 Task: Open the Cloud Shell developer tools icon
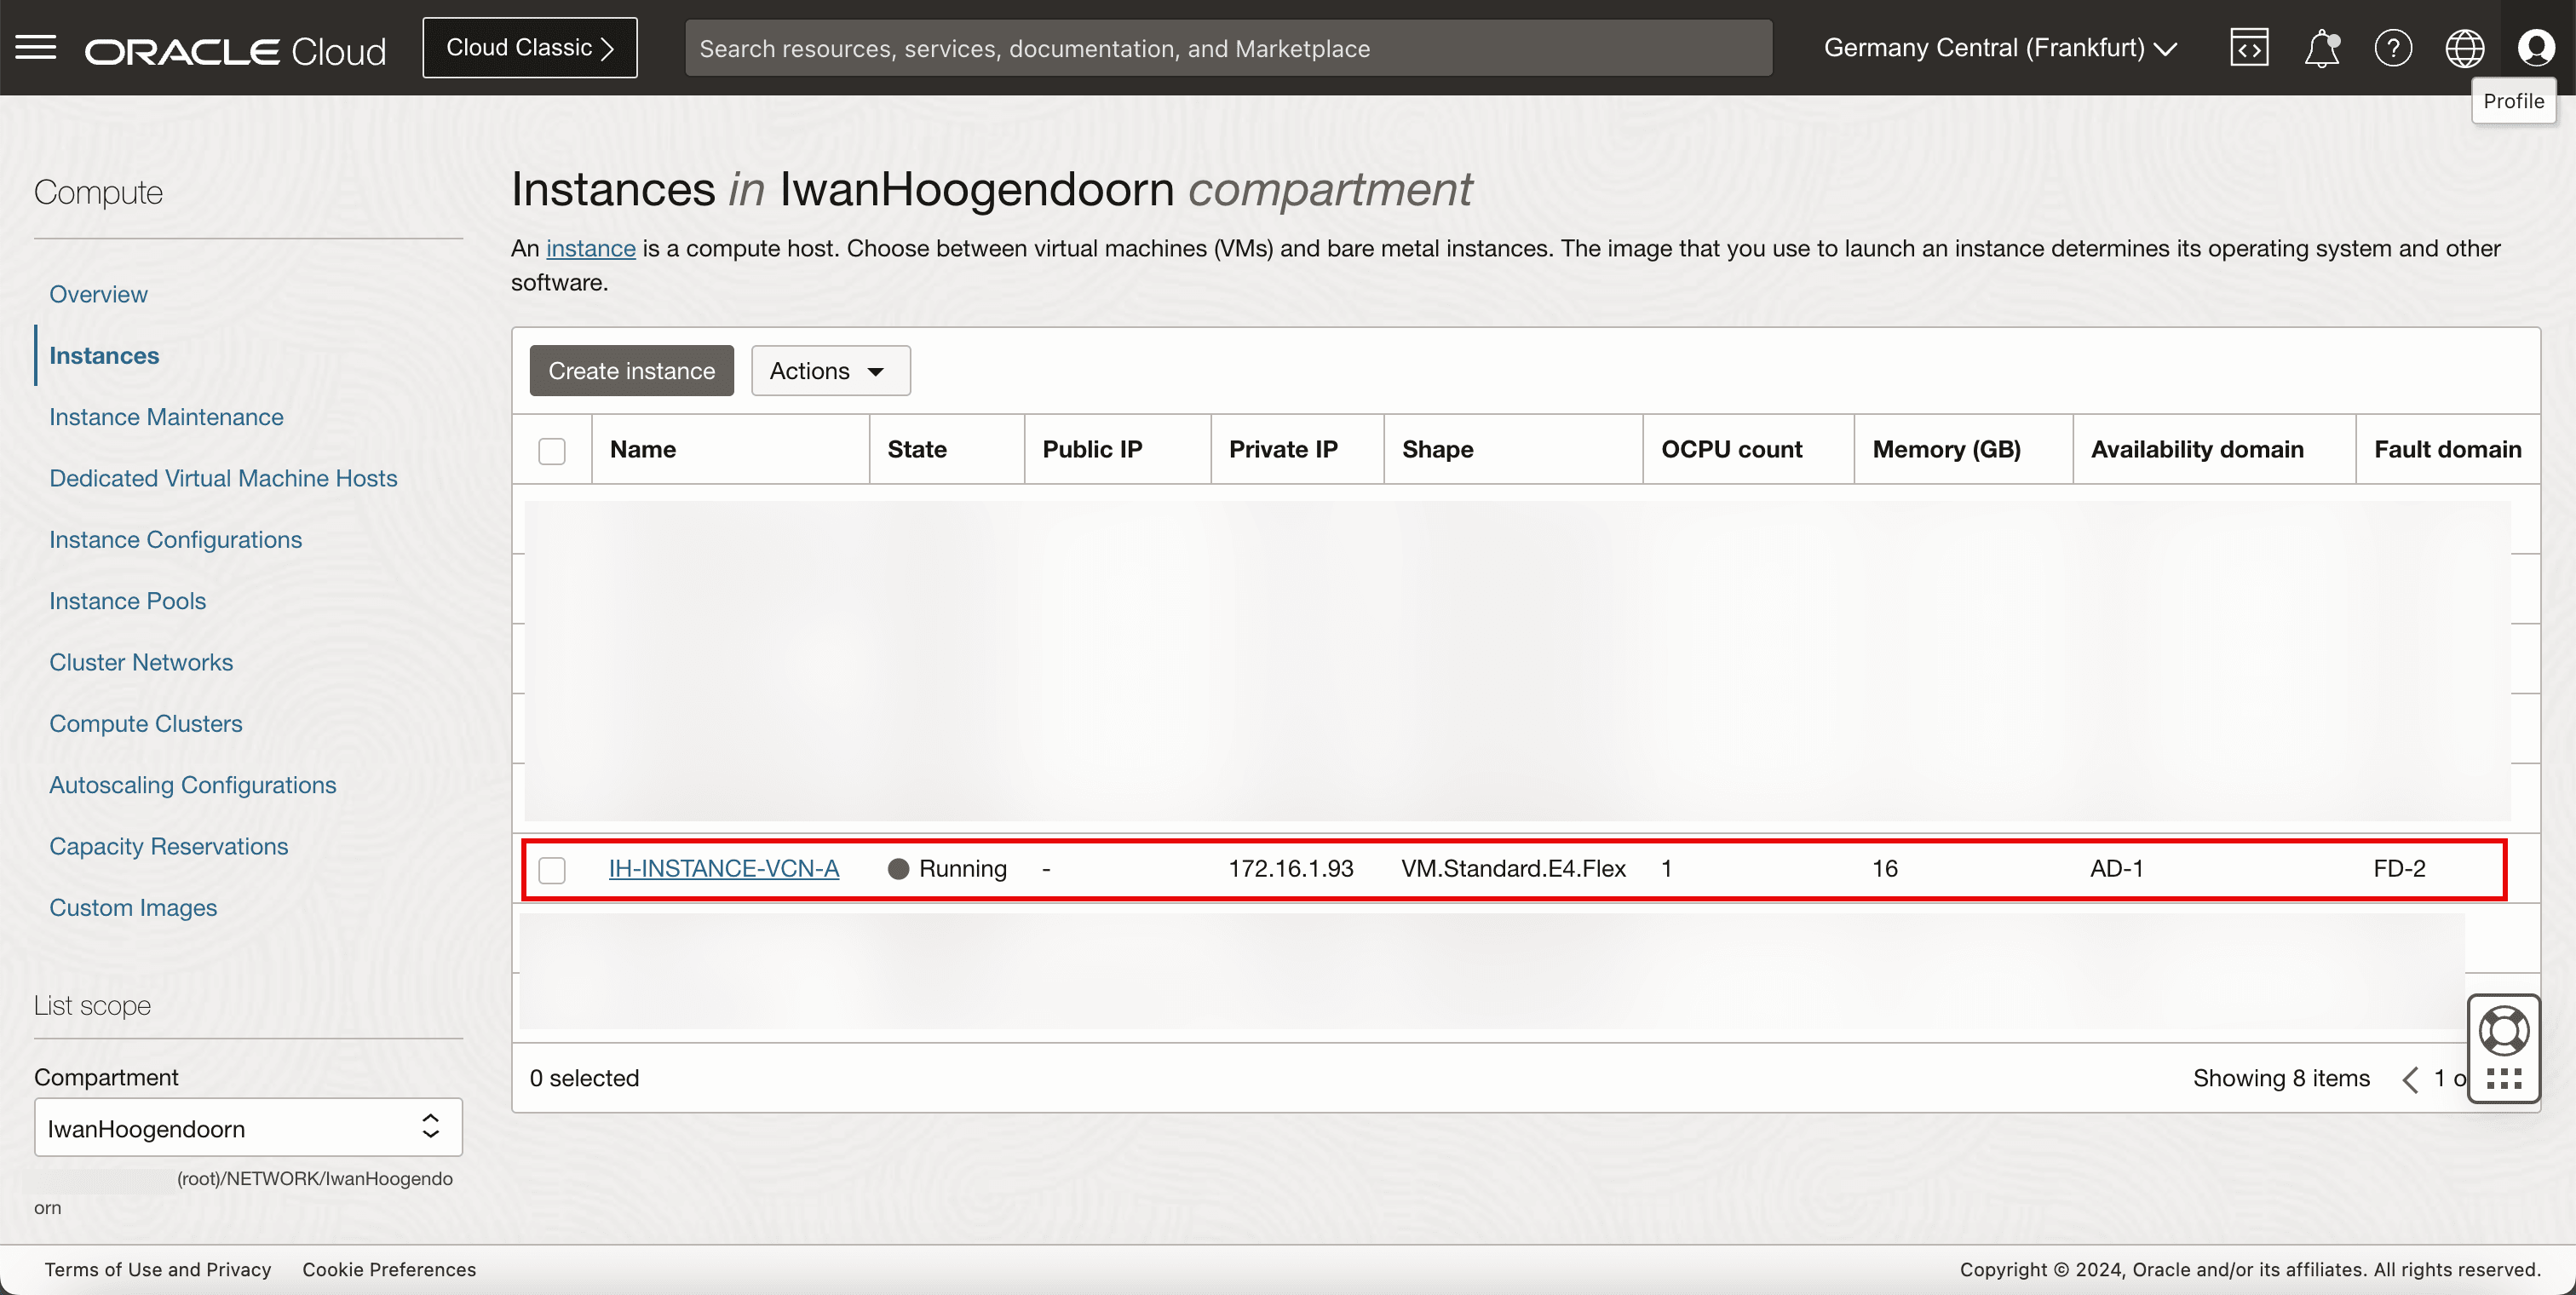[2249, 47]
